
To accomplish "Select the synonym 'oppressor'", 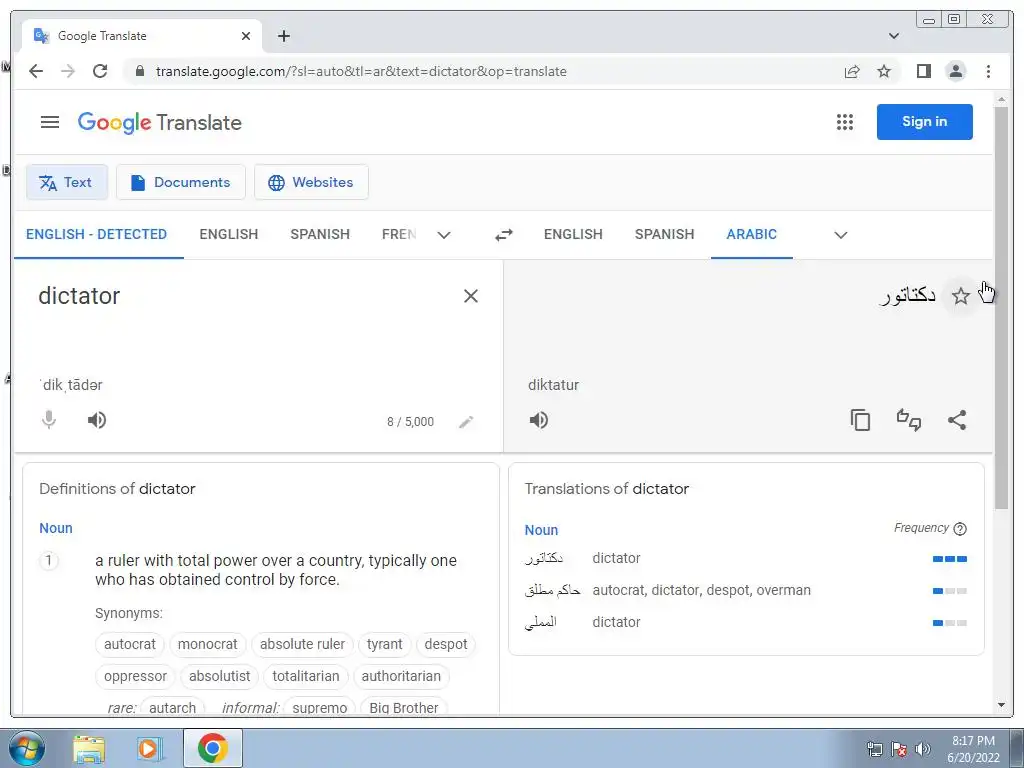I will pos(135,676).
